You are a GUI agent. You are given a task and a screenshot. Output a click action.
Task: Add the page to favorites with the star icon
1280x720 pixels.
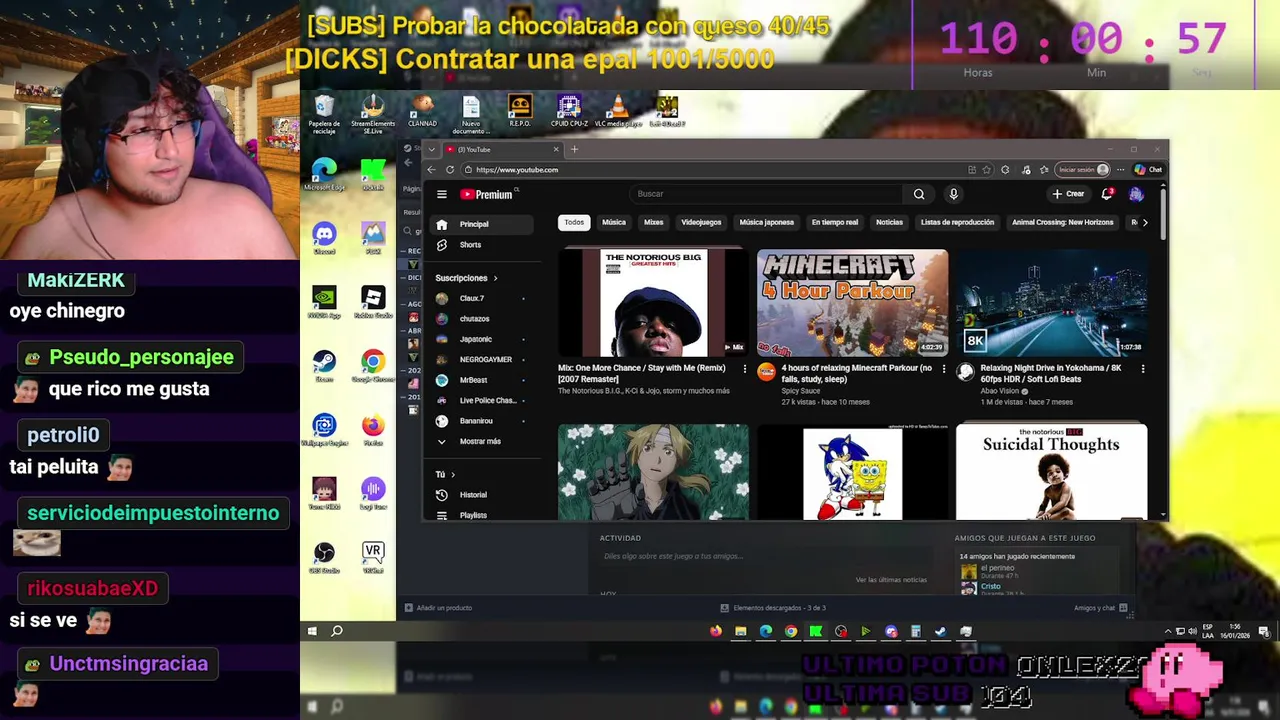click(x=987, y=170)
